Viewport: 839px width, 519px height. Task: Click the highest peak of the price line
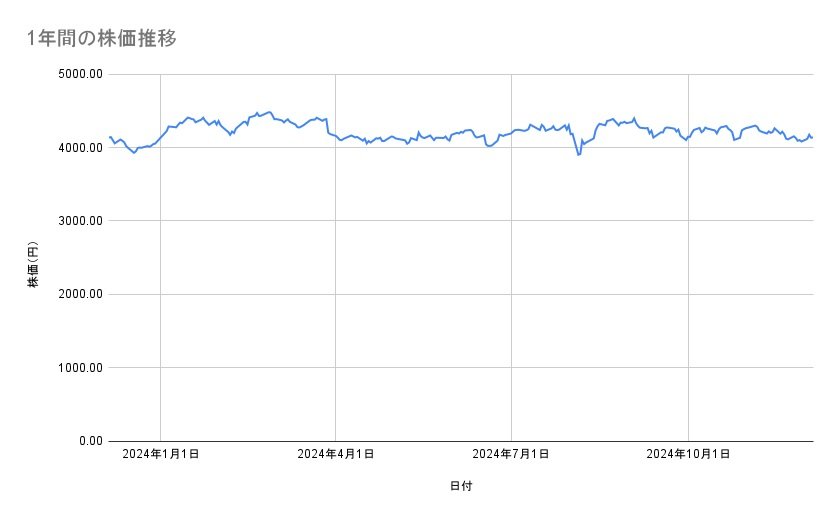(x=269, y=112)
